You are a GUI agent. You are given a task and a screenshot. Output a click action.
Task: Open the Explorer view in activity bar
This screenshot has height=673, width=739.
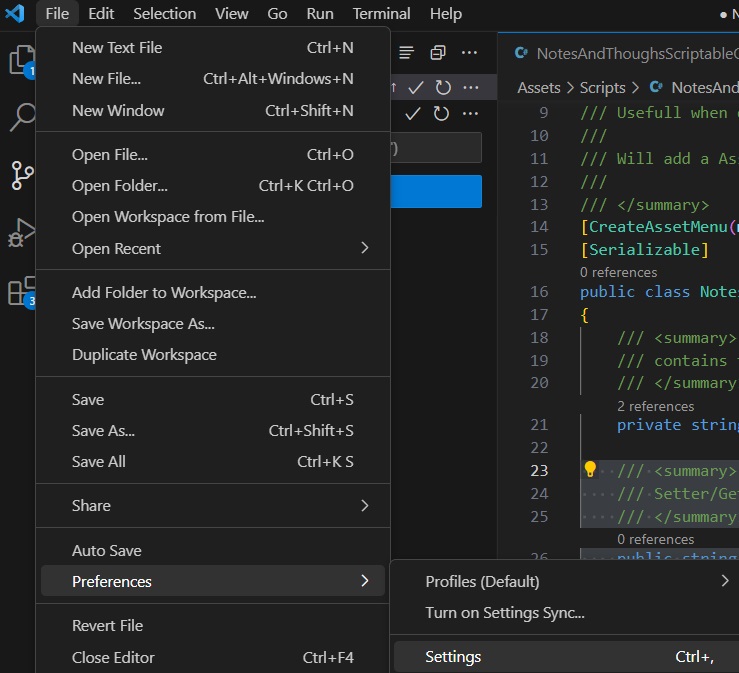(20, 60)
